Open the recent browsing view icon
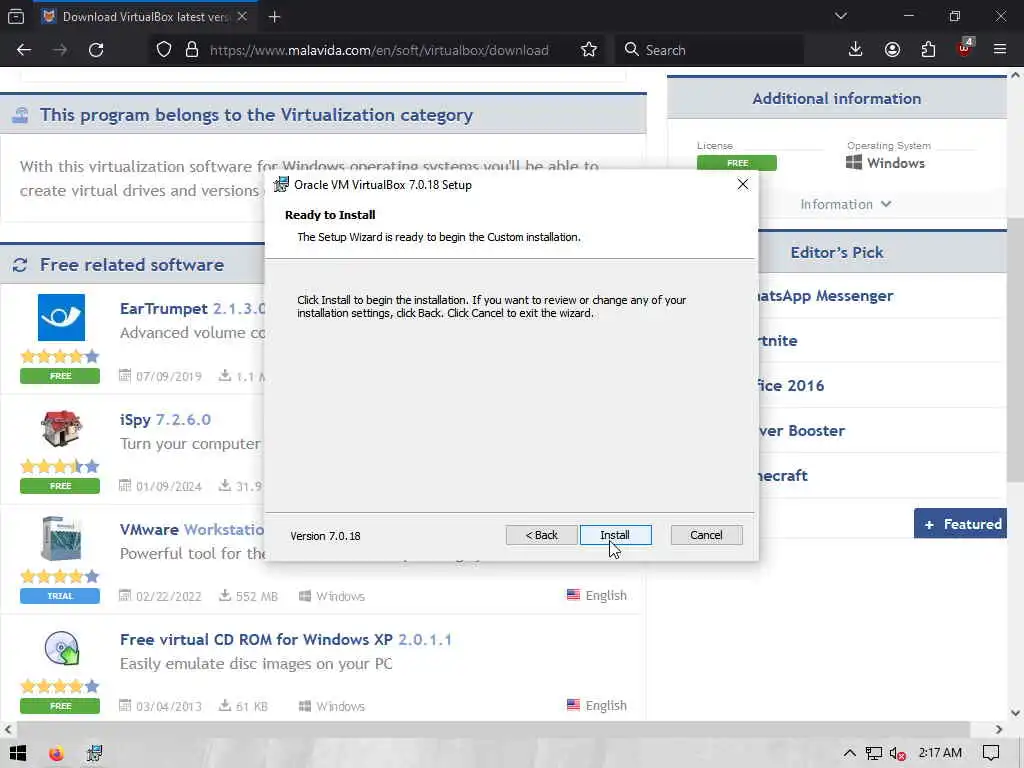This screenshot has height=768, width=1024. [x=16, y=16]
